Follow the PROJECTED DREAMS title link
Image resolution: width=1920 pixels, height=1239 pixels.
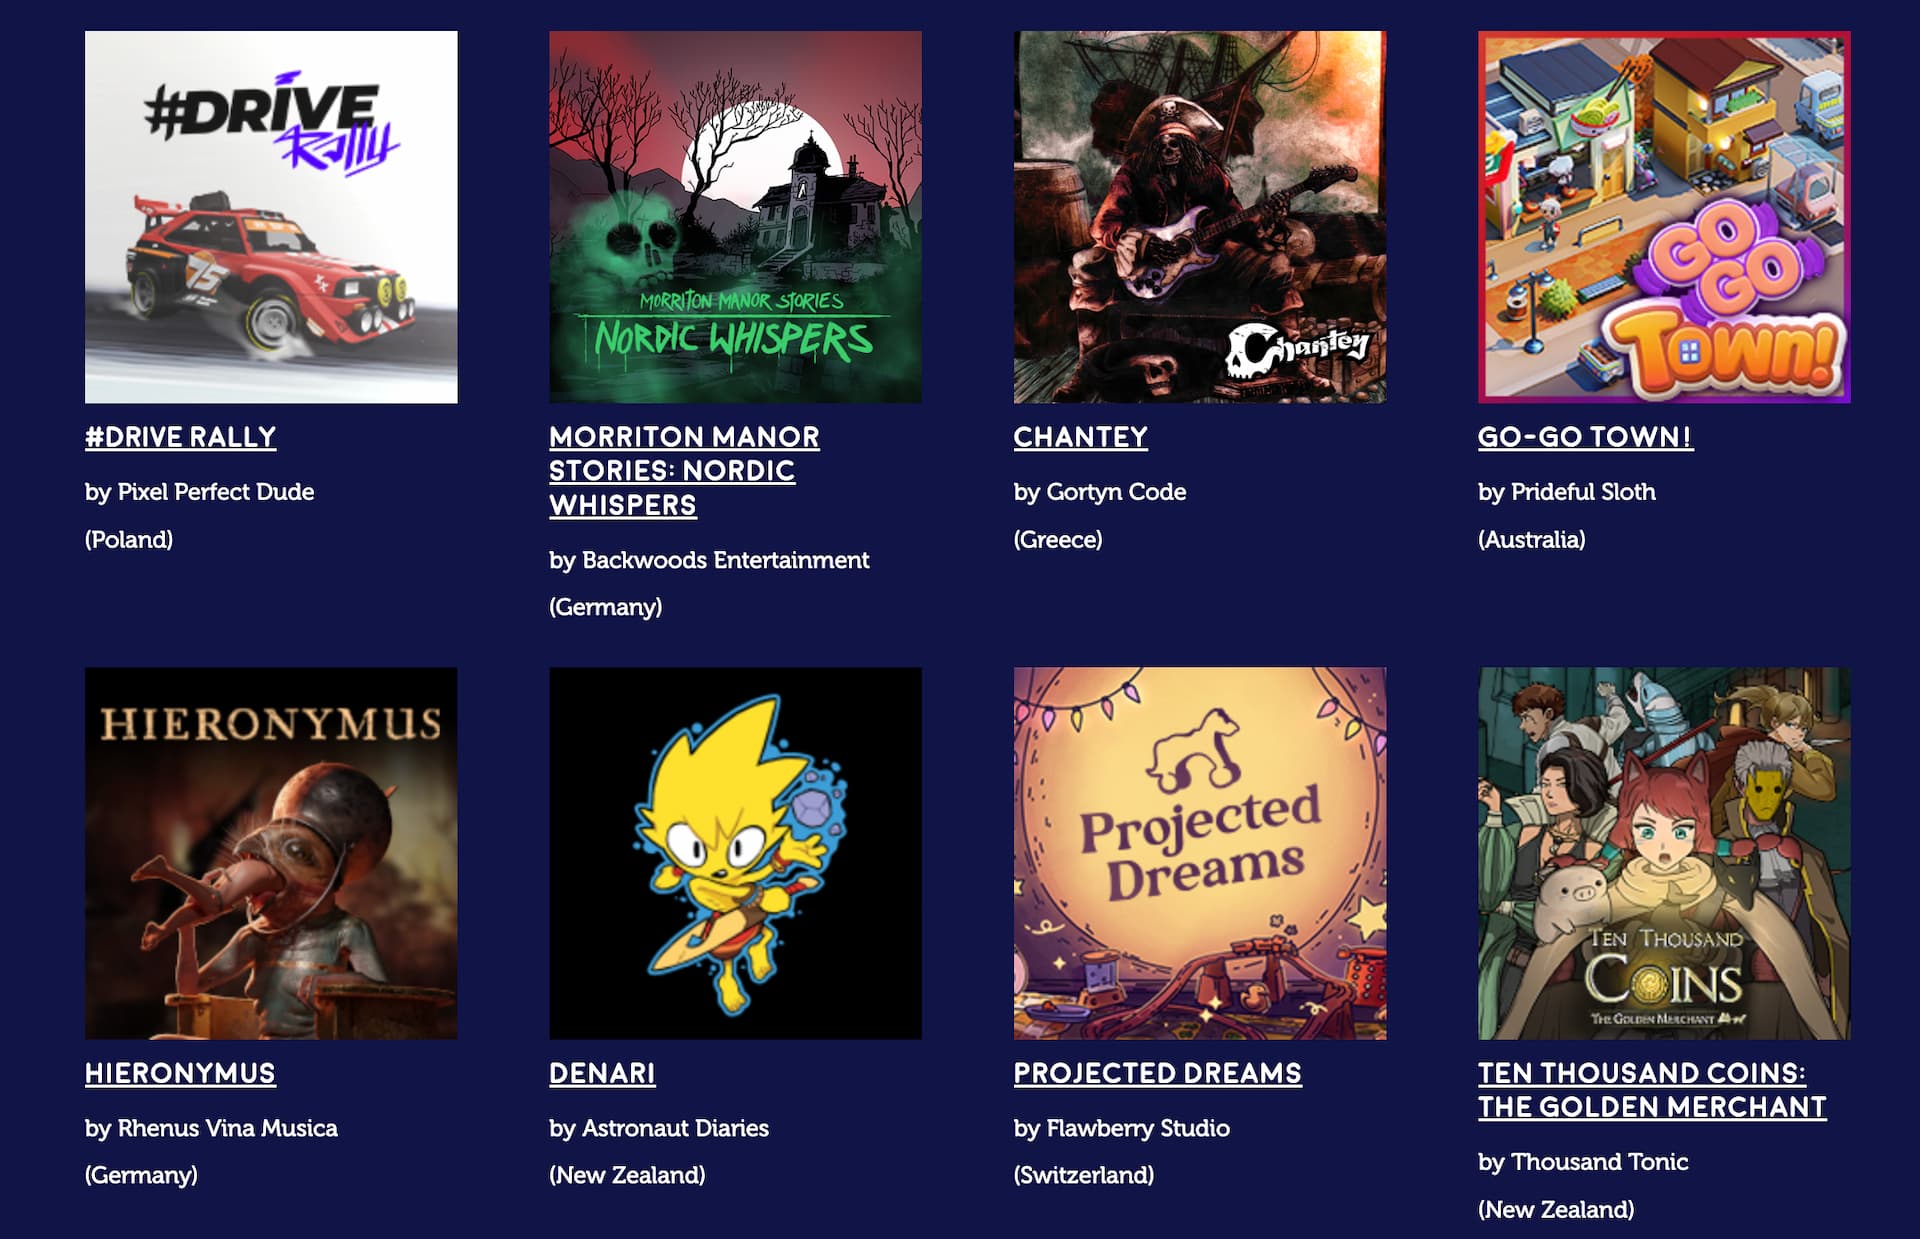pyautogui.click(x=1157, y=1073)
